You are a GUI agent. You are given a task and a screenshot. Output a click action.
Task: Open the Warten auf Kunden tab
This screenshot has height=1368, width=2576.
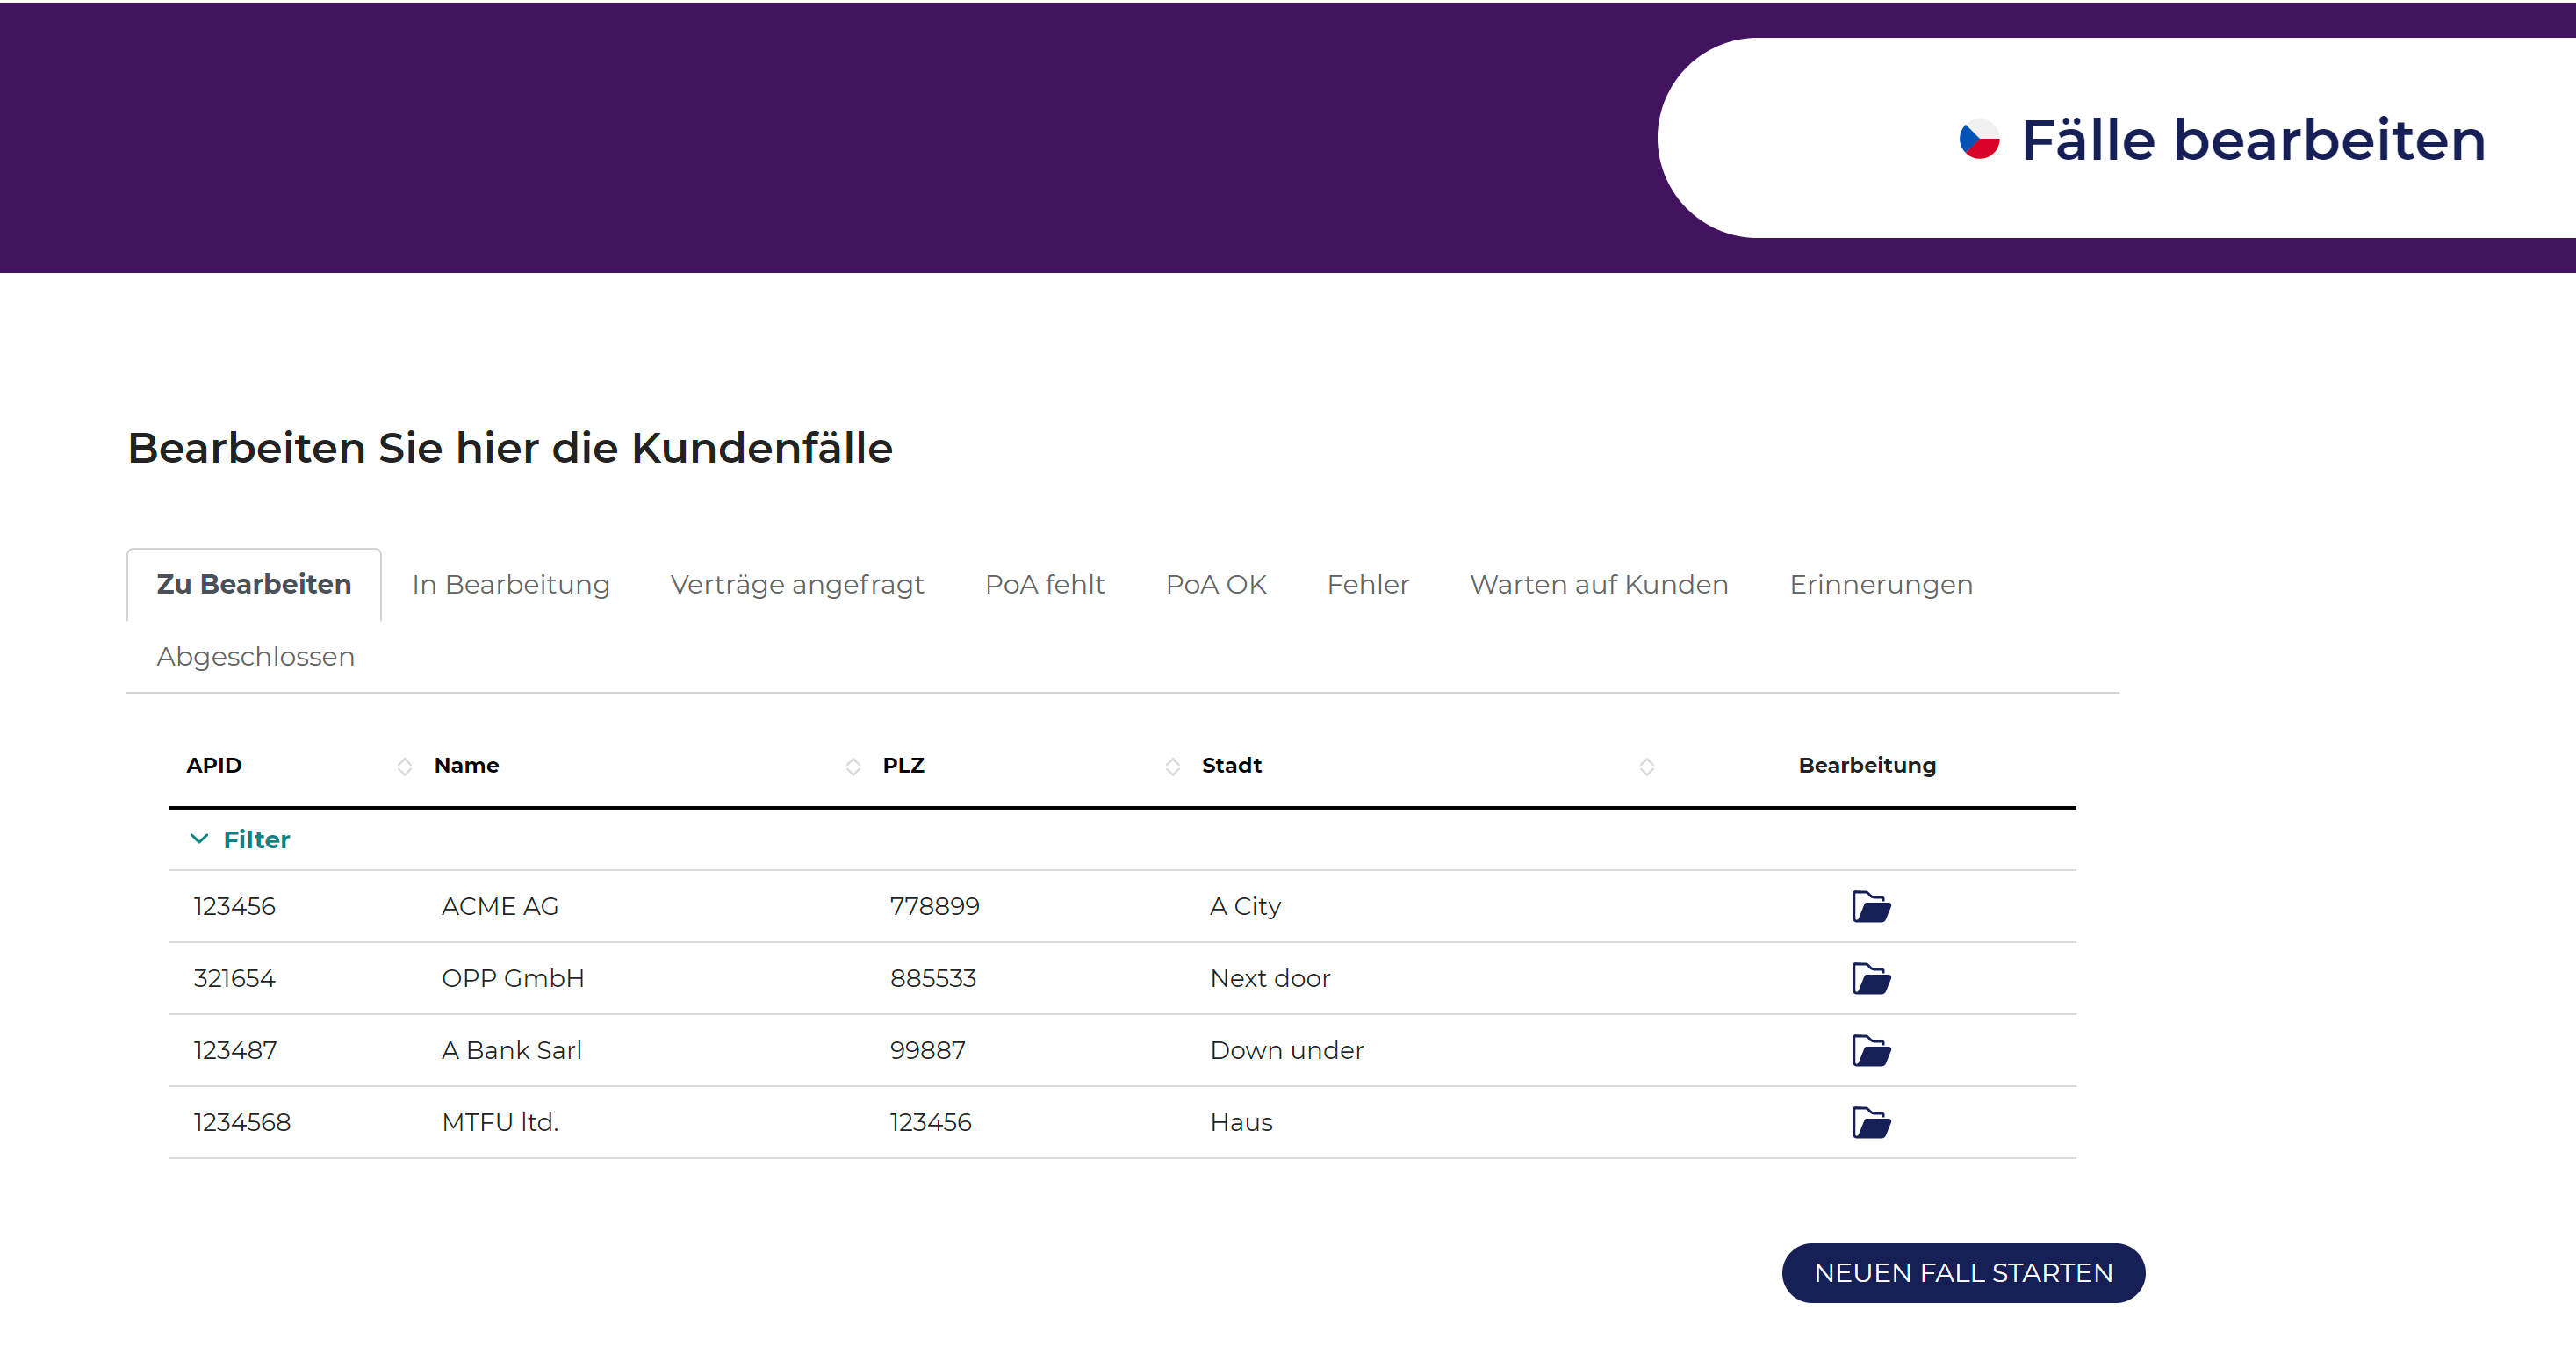coord(1599,584)
